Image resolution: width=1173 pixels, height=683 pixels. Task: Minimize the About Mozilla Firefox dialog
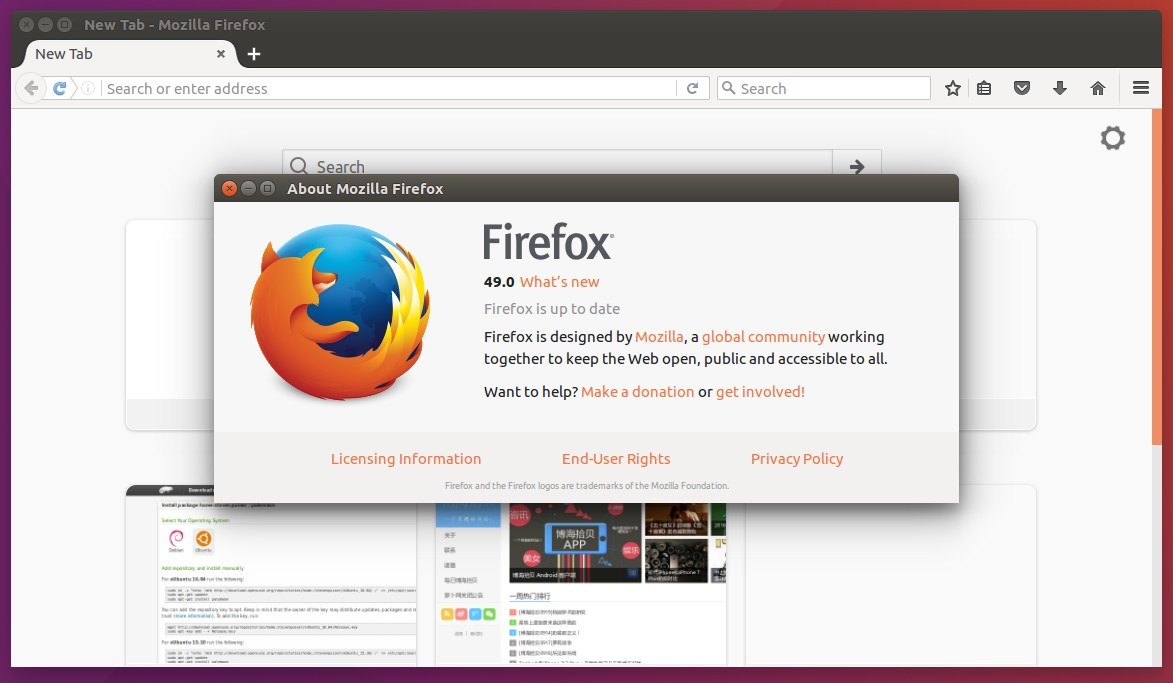click(248, 189)
